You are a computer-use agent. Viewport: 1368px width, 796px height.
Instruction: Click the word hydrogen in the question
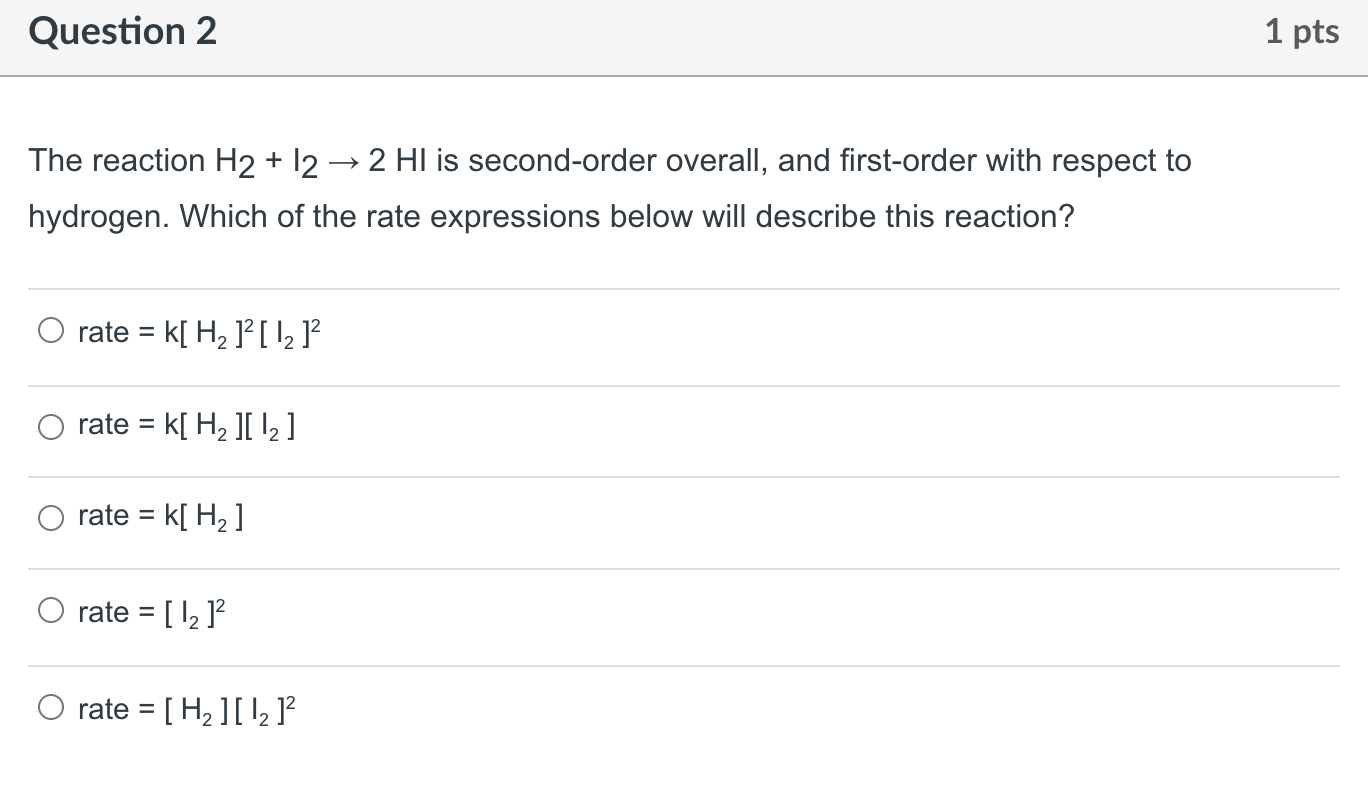tap(86, 216)
